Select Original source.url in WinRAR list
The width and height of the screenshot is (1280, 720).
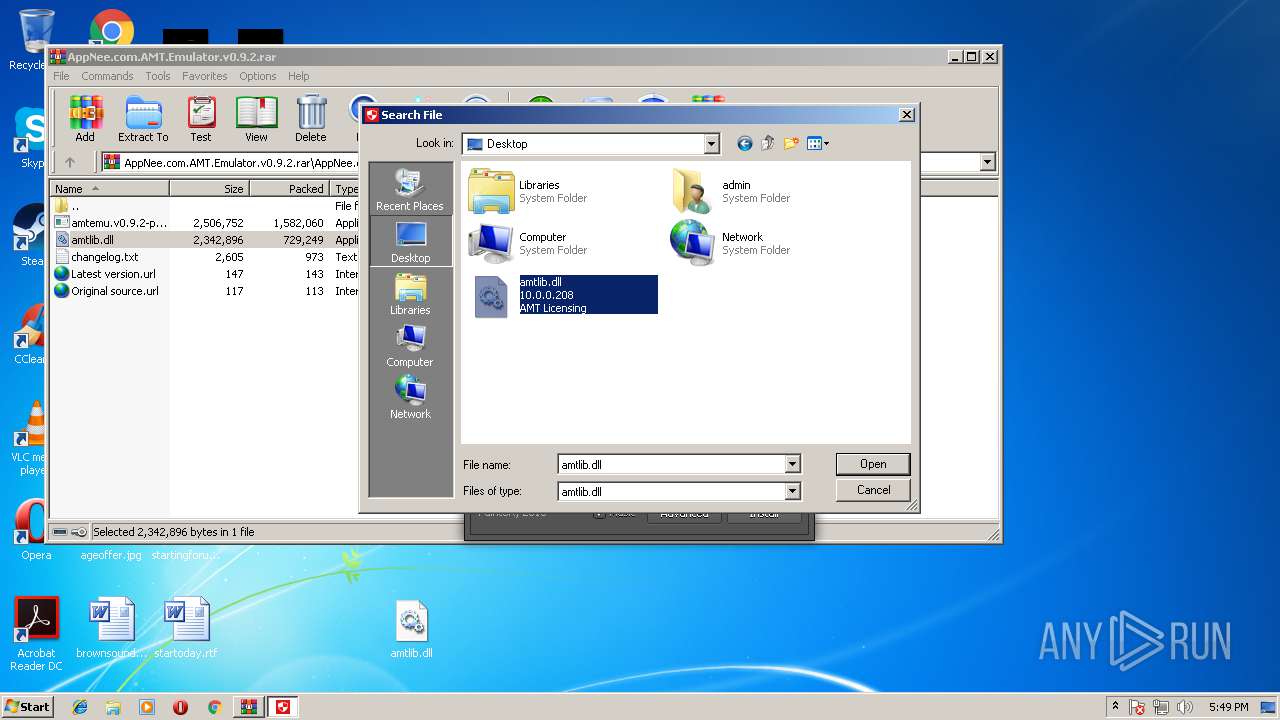[x=205, y=291]
